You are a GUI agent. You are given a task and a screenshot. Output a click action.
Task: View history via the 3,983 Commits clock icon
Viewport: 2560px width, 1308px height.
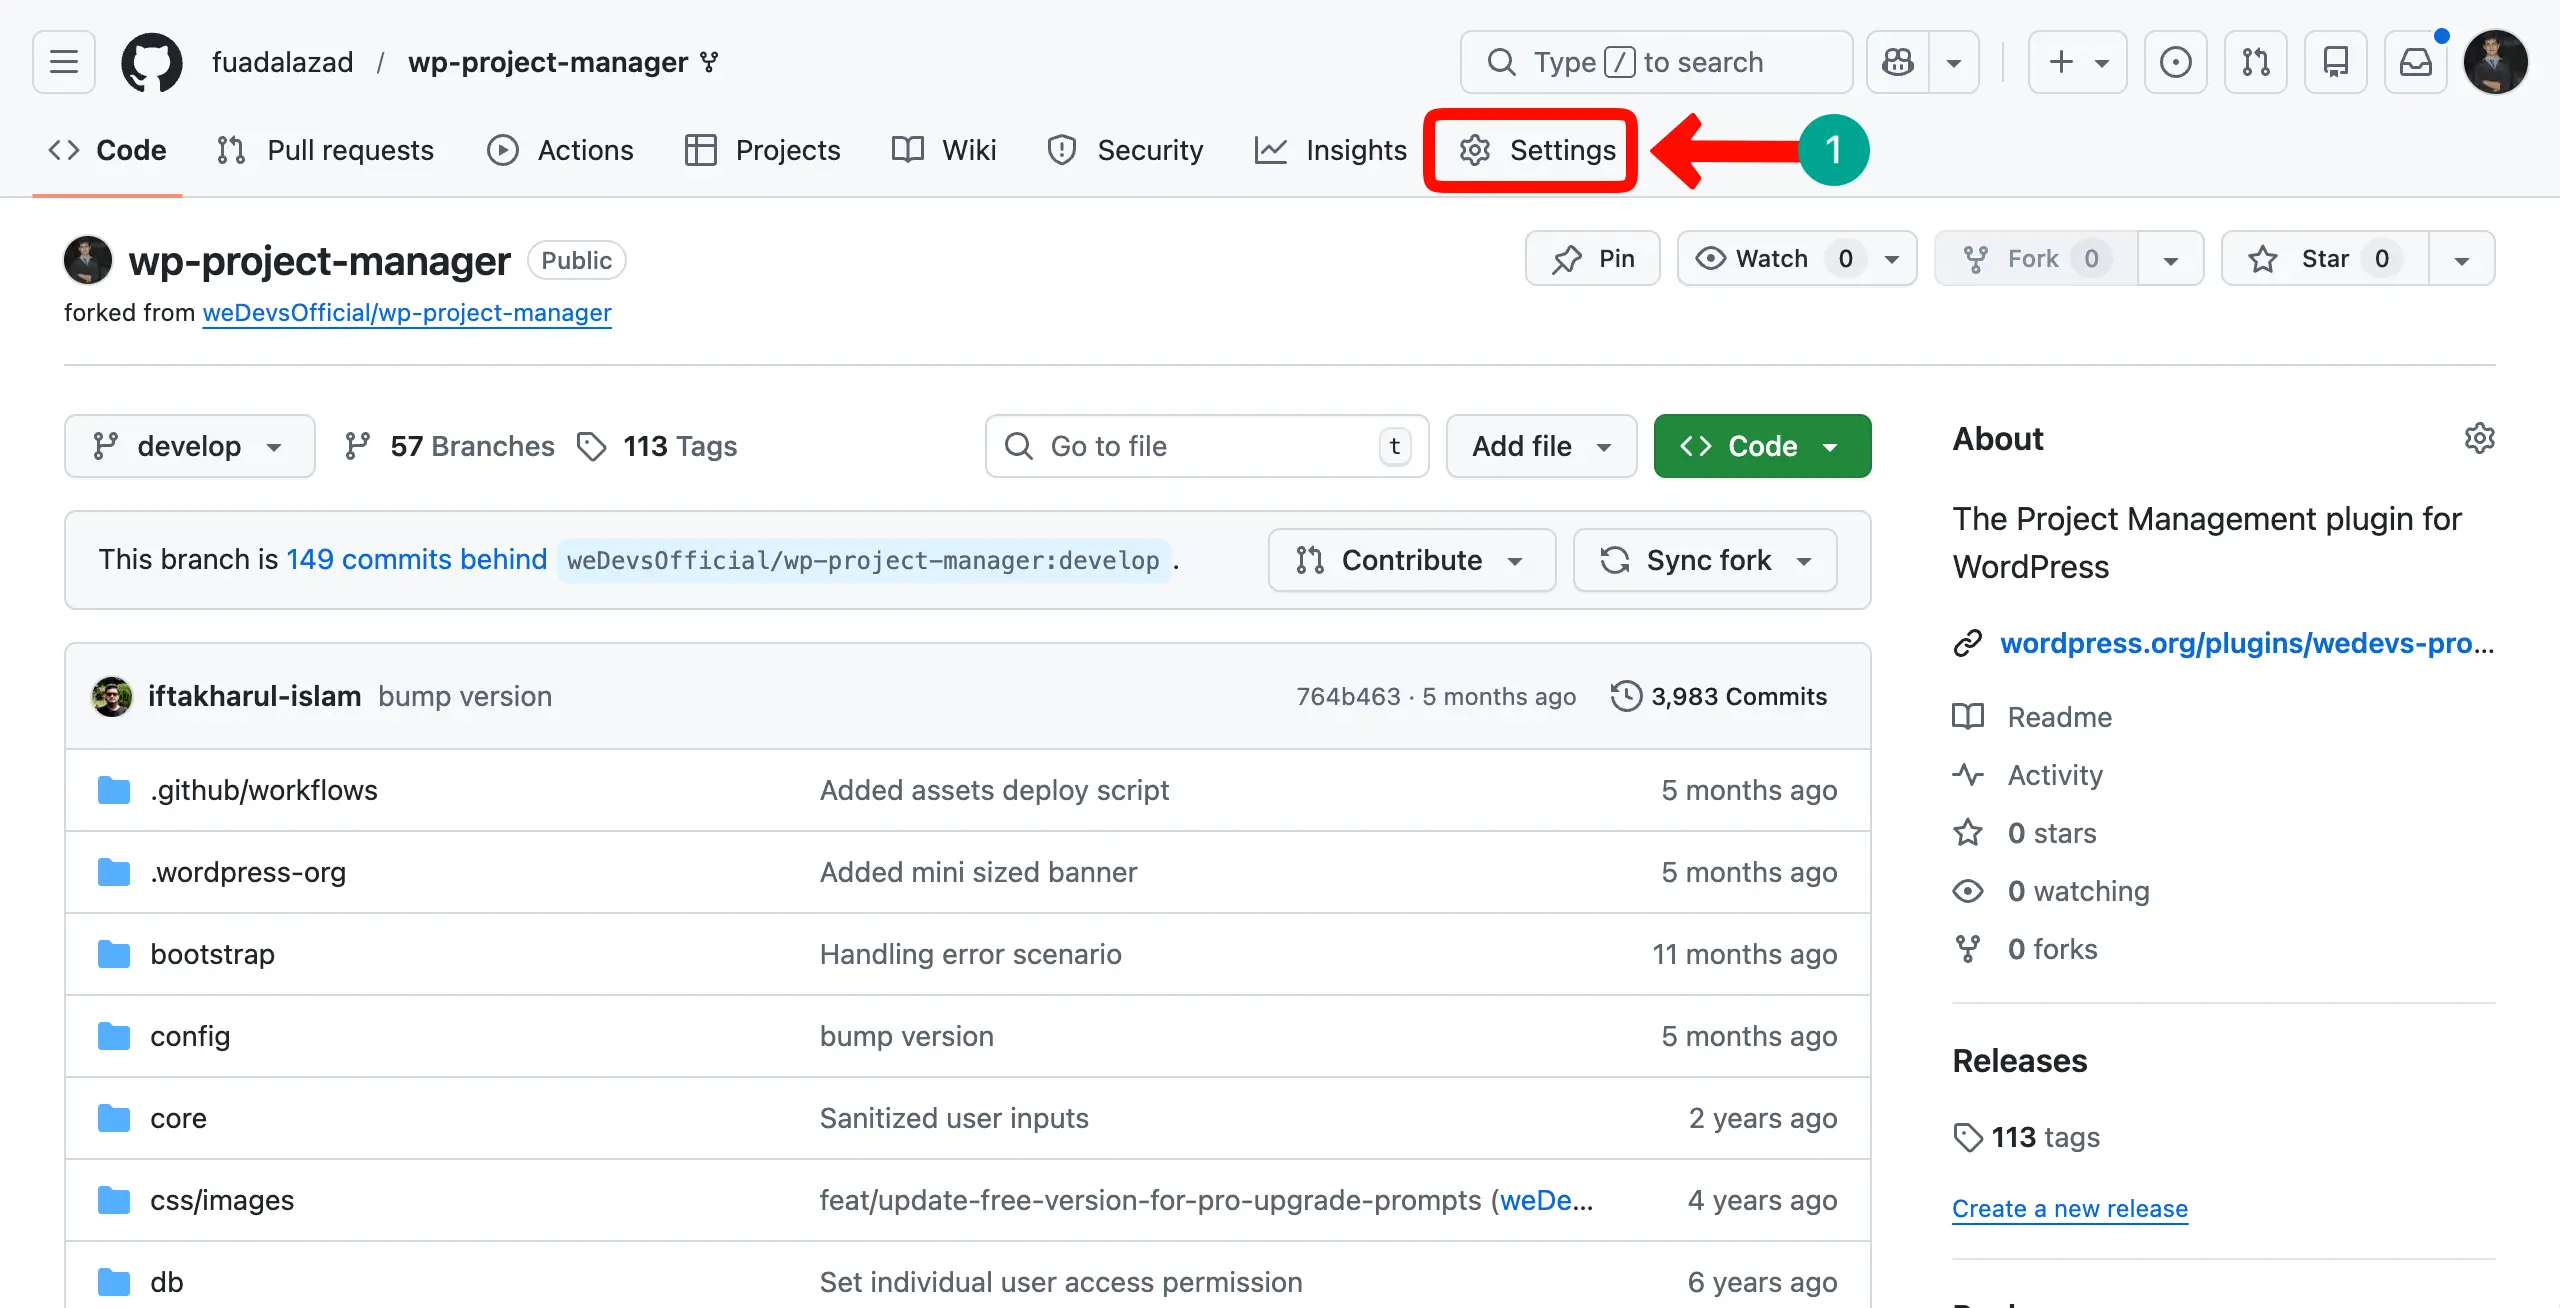(x=1625, y=696)
